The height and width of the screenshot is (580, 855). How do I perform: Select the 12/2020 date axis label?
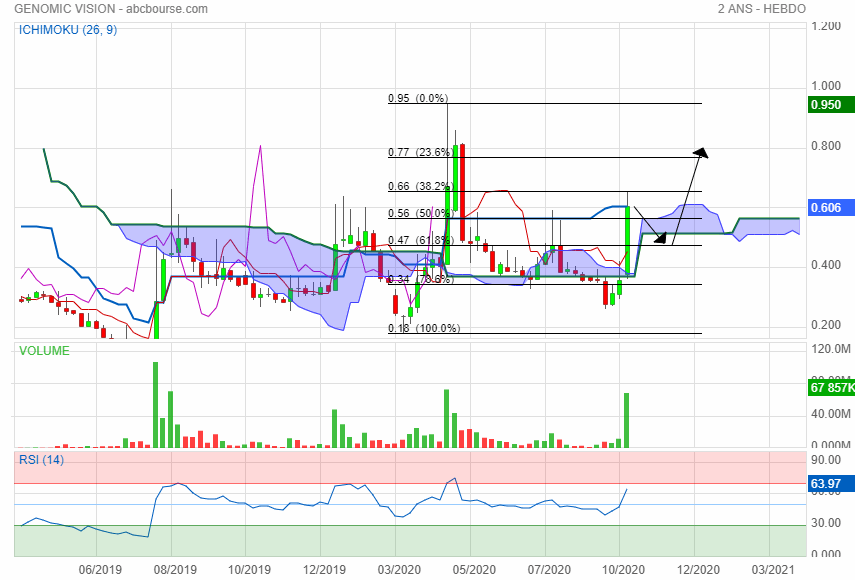[x=699, y=570]
